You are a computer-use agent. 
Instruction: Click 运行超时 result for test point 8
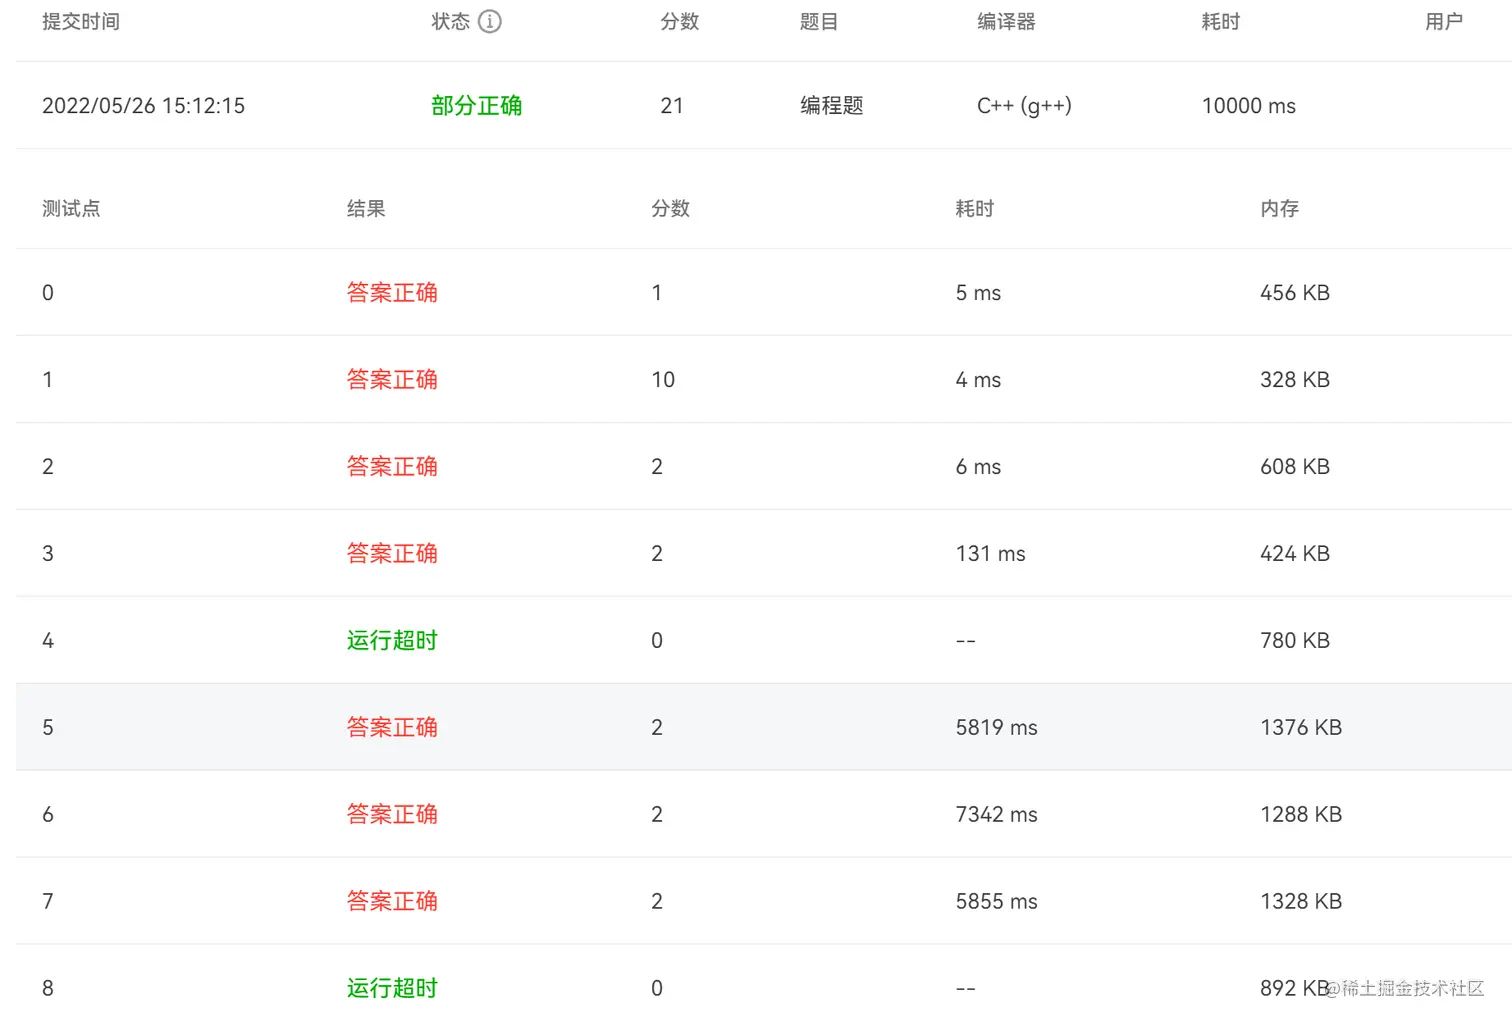392,988
